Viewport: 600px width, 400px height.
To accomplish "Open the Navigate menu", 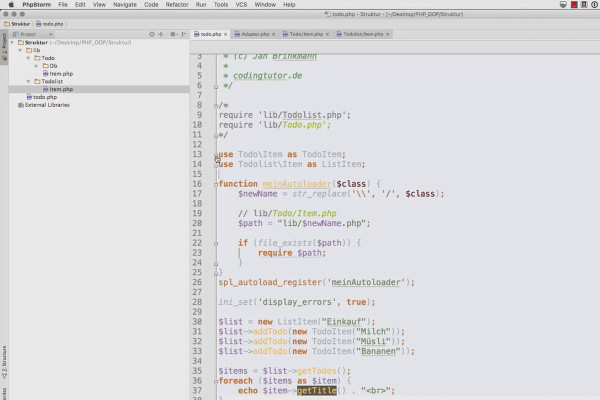I will (125, 5).
